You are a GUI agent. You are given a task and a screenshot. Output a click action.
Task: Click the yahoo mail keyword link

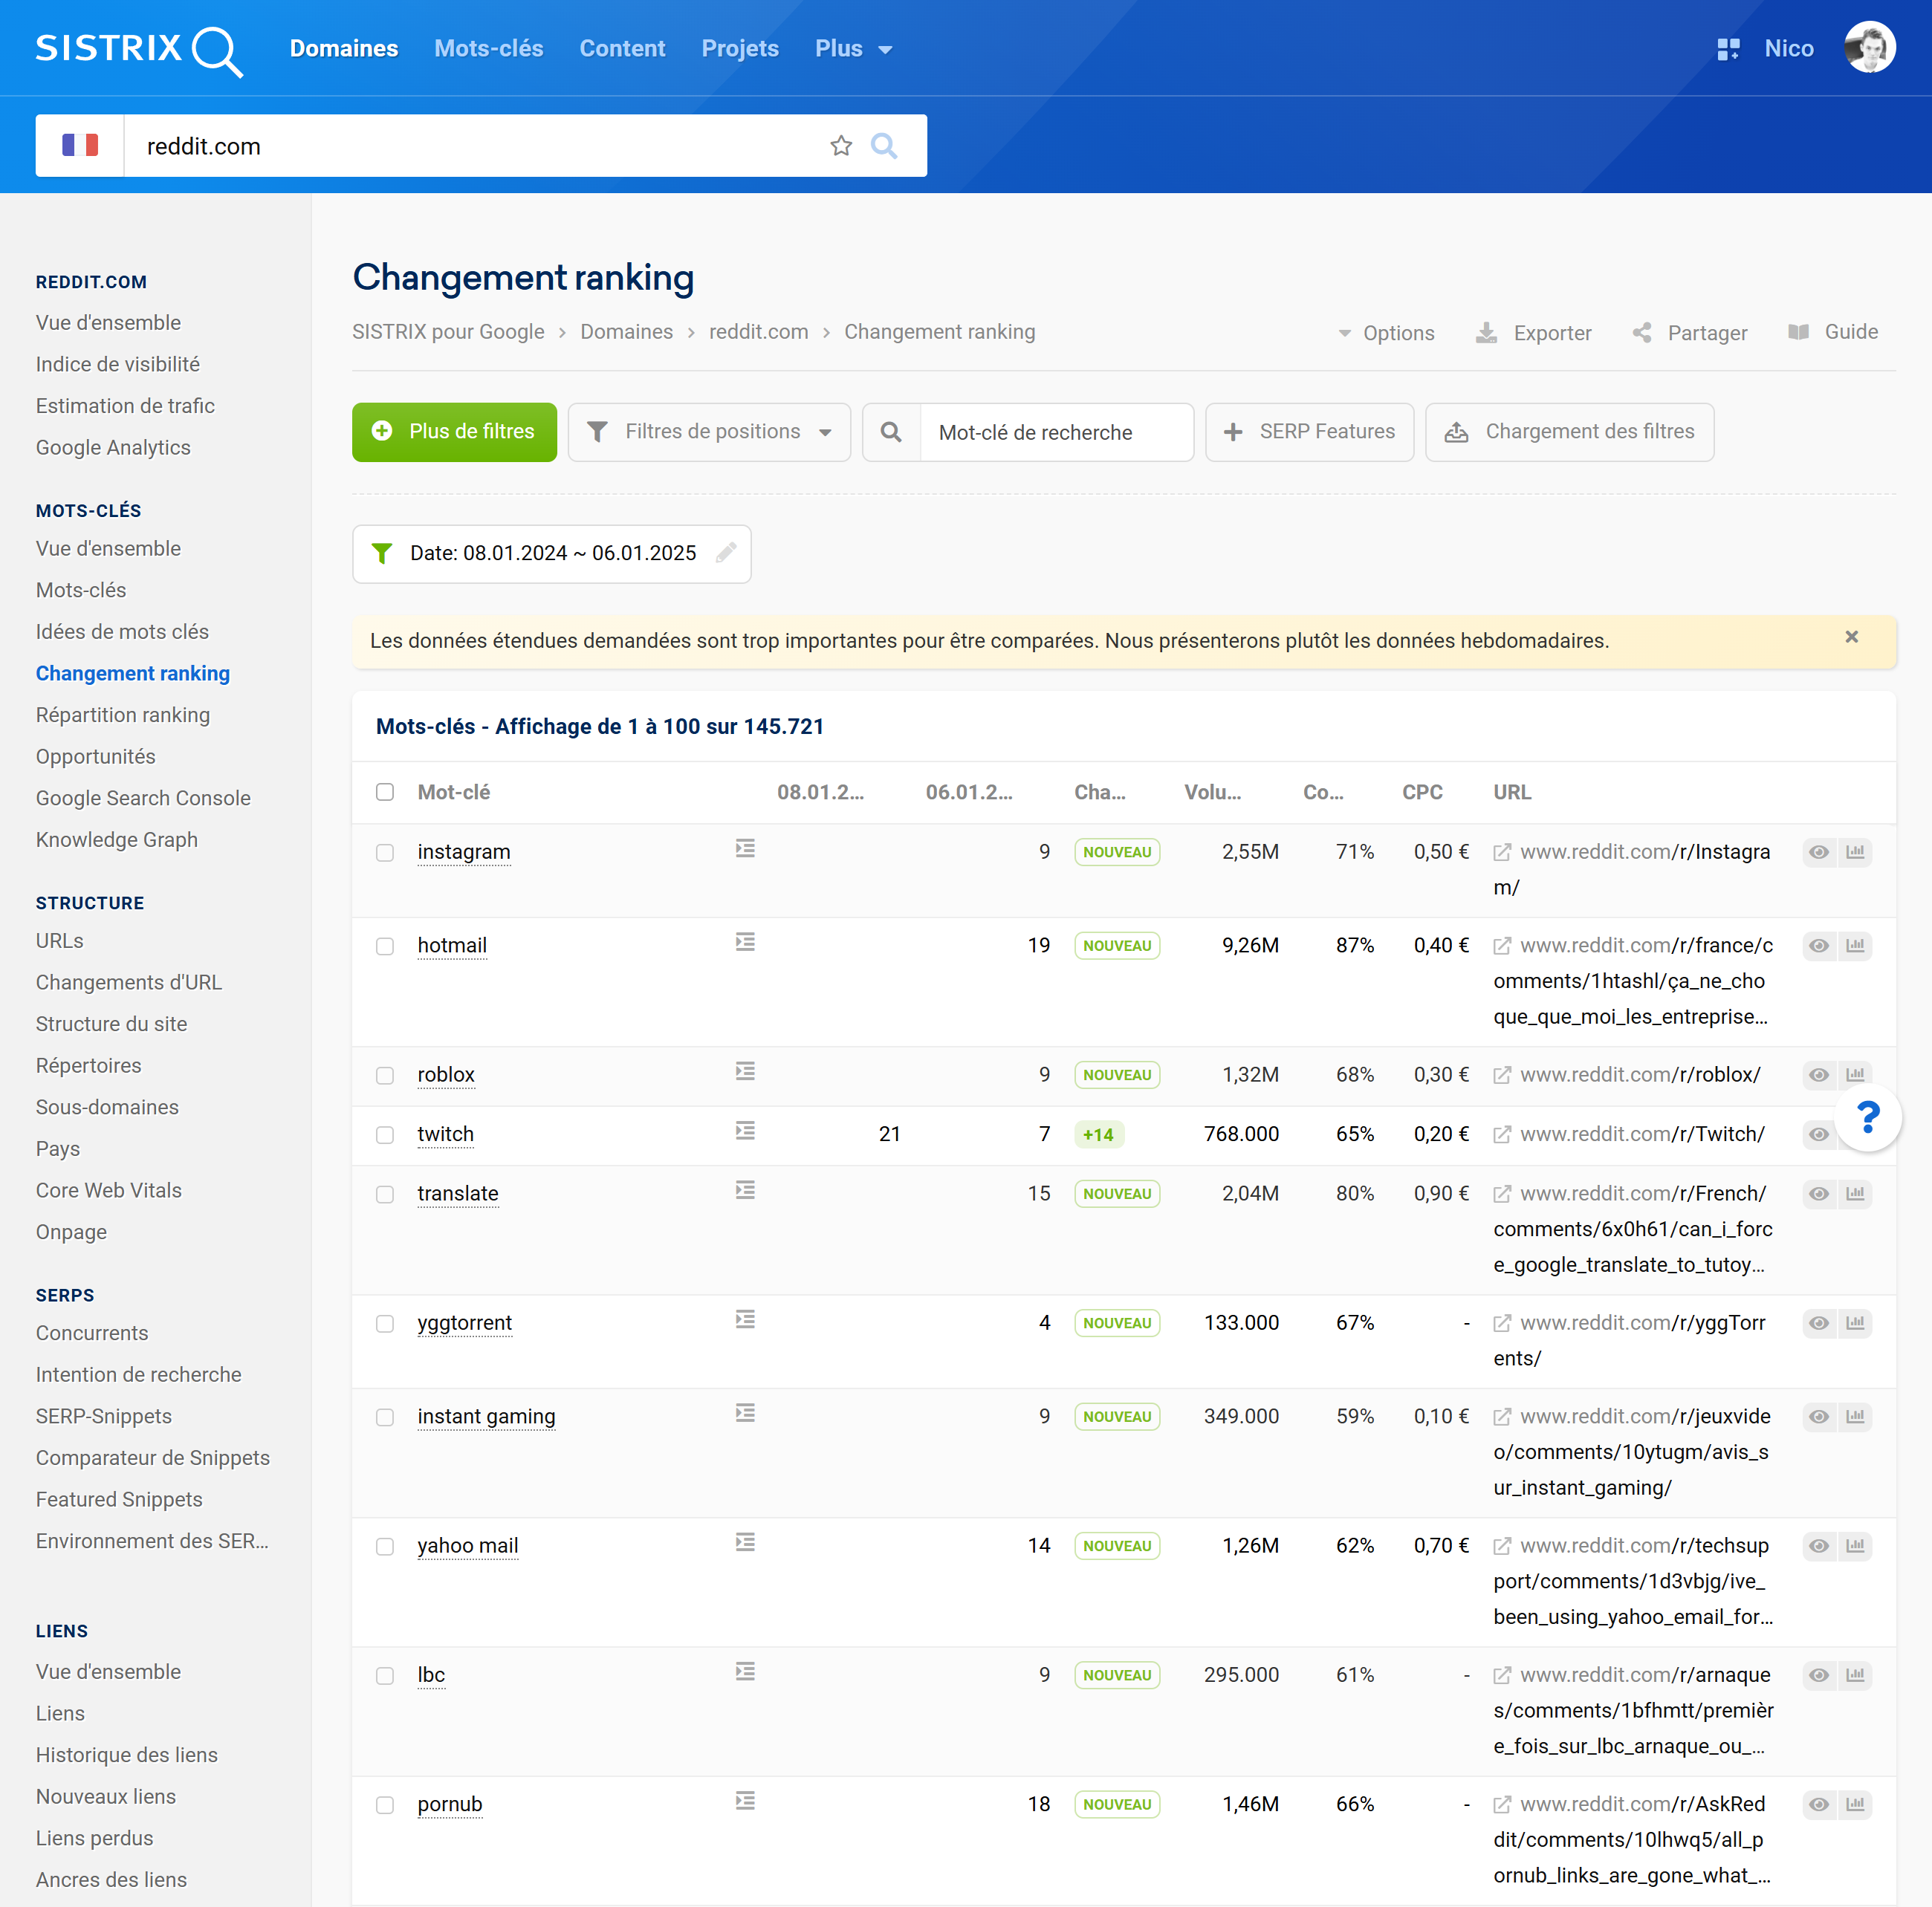point(468,1546)
